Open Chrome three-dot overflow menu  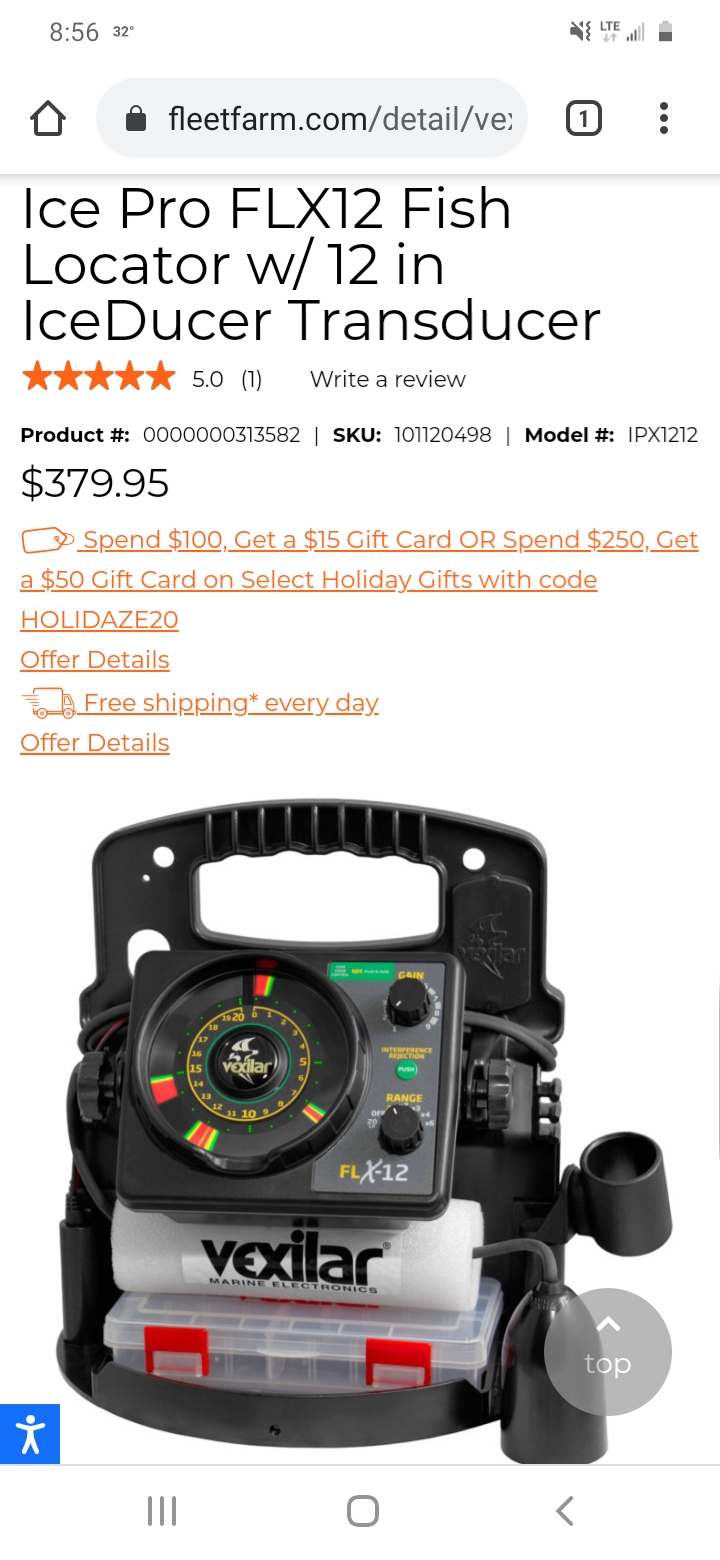(x=664, y=119)
